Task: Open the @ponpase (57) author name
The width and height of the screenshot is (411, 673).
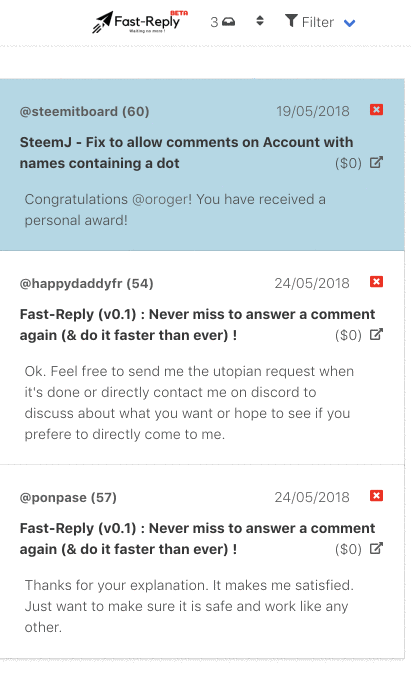Action: pyautogui.click(x=68, y=498)
